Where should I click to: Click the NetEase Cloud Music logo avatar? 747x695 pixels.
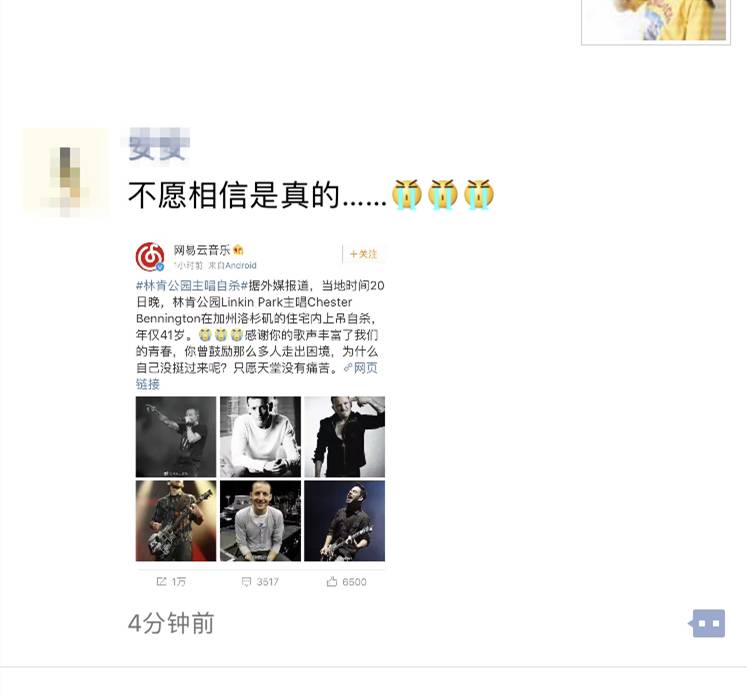click(x=150, y=257)
